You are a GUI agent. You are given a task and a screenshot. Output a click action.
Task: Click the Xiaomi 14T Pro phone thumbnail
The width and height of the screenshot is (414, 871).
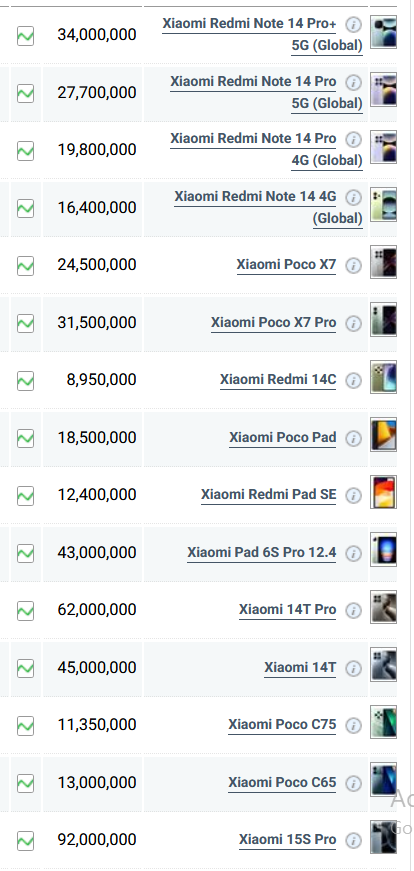click(383, 607)
